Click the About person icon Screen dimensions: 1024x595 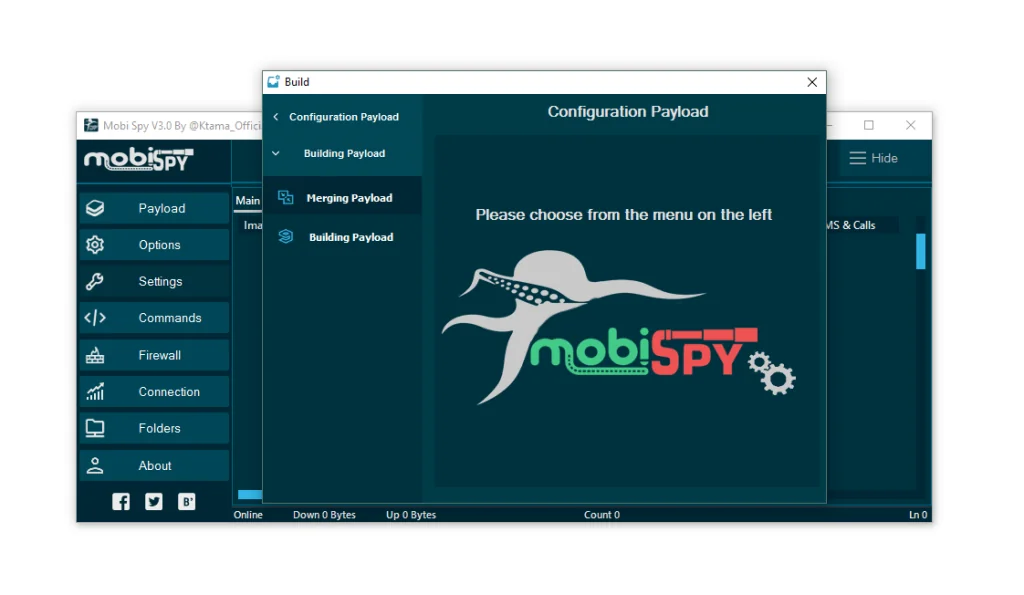[95, 465]
